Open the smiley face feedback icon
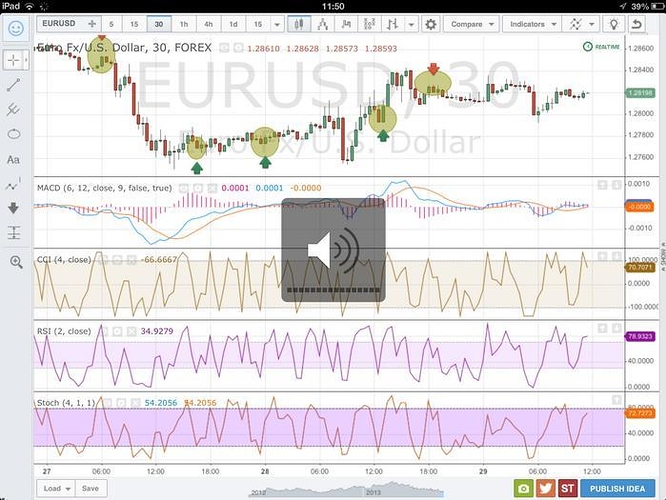666x500 pixels. (16, 28)
